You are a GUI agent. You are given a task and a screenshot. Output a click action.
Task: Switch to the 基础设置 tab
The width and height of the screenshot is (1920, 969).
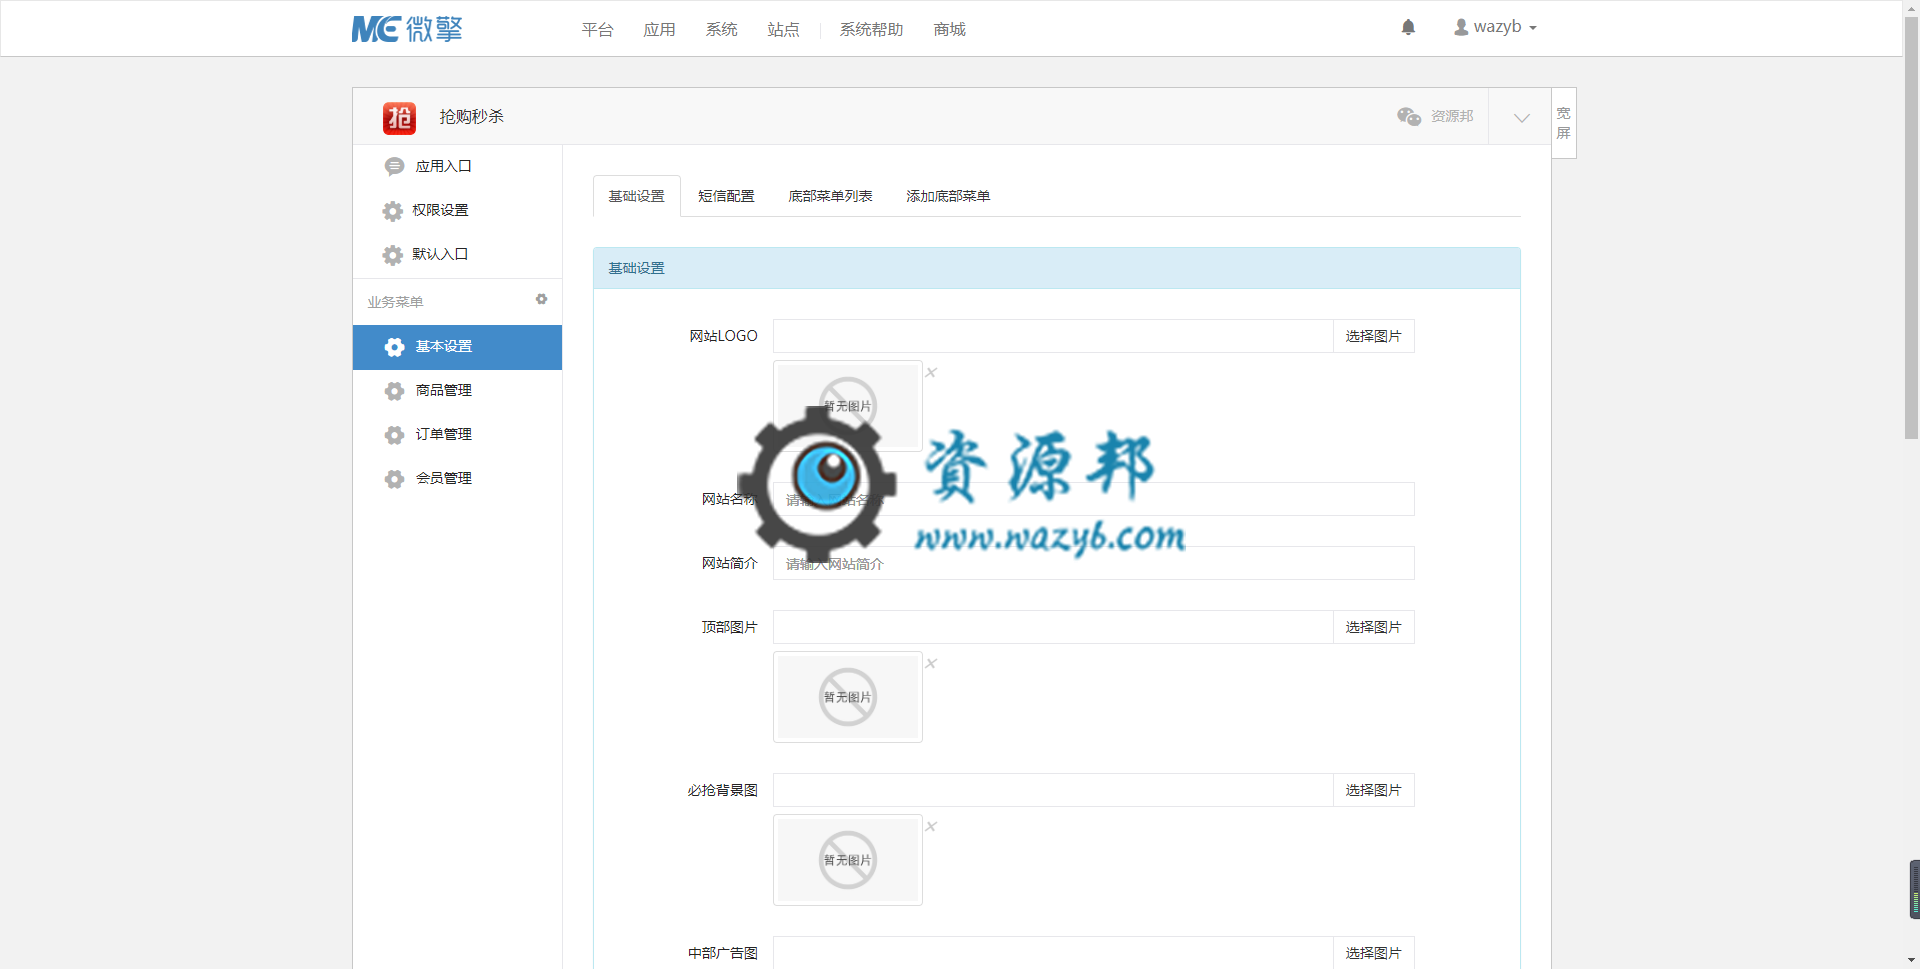[637, 196]
